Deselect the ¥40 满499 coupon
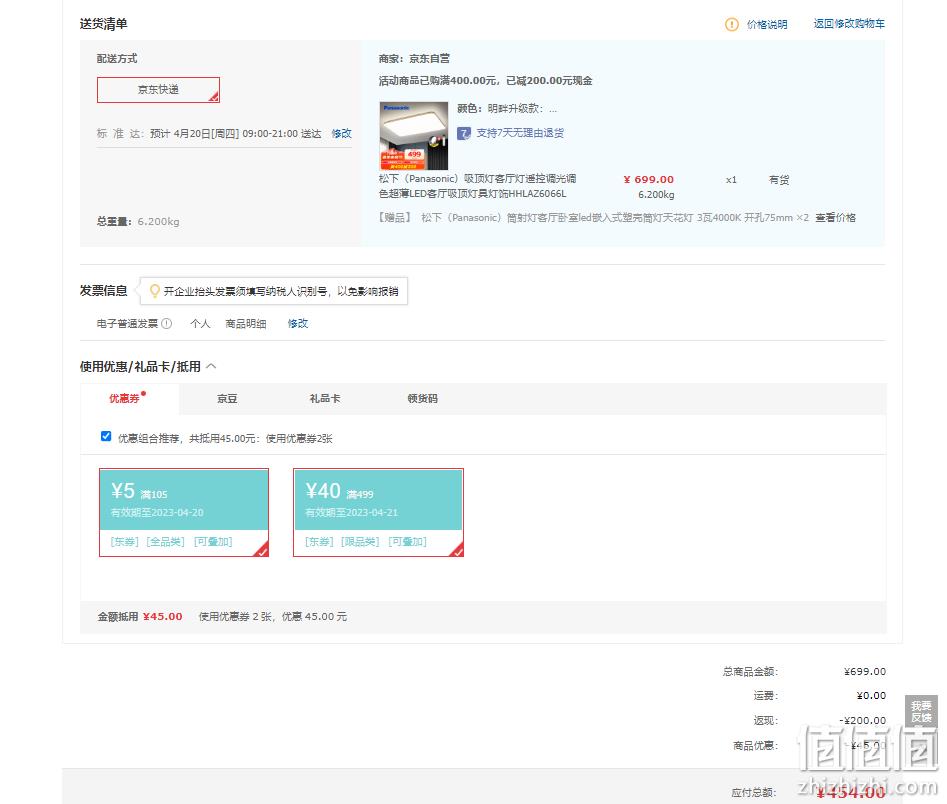This screenshot has width=947, height=804. 378,512
